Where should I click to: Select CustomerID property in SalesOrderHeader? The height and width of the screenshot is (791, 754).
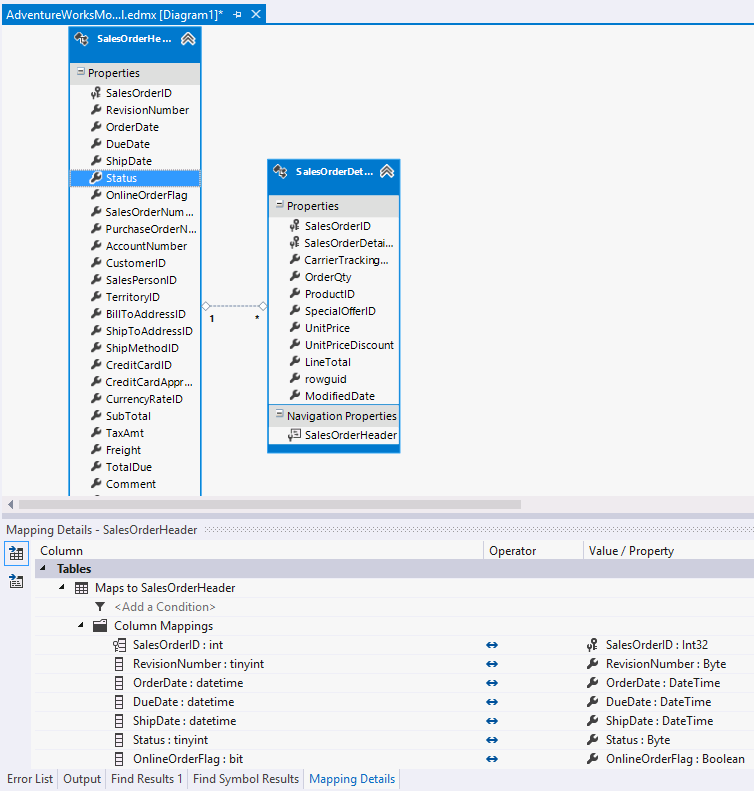tap(136, 263)
